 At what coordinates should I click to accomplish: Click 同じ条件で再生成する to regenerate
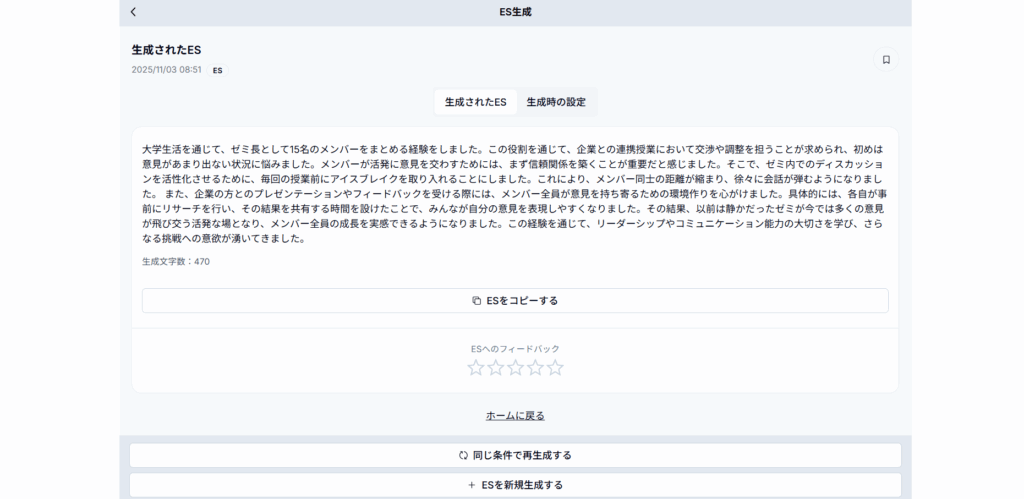coord(515,455)
